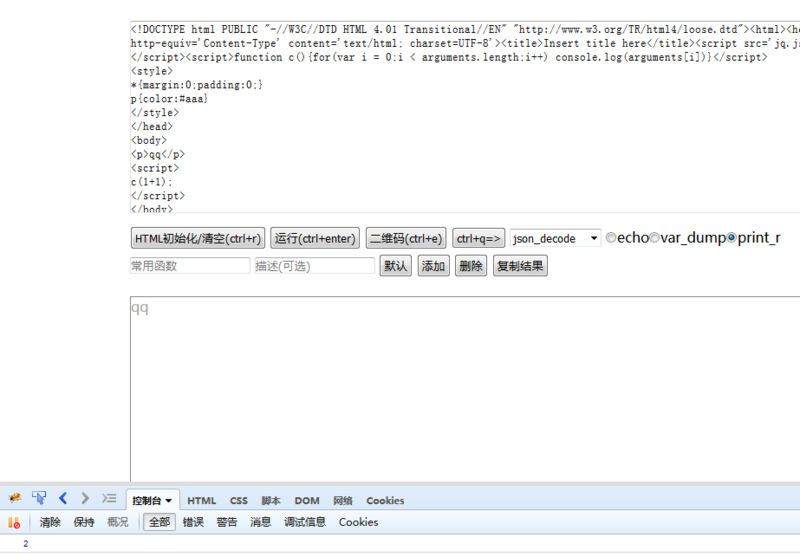
Task: Open the DOM panel tab
Action: click(x=307, y=501)
